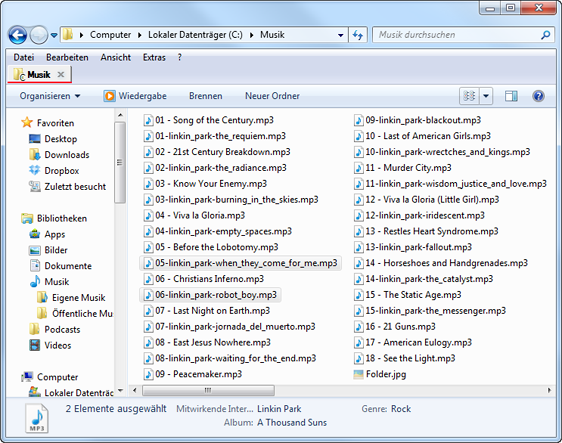Screen dimensions: 562x443
Task: Click the Computer breadcrumb segment
Action: click(x=110, y=35)
